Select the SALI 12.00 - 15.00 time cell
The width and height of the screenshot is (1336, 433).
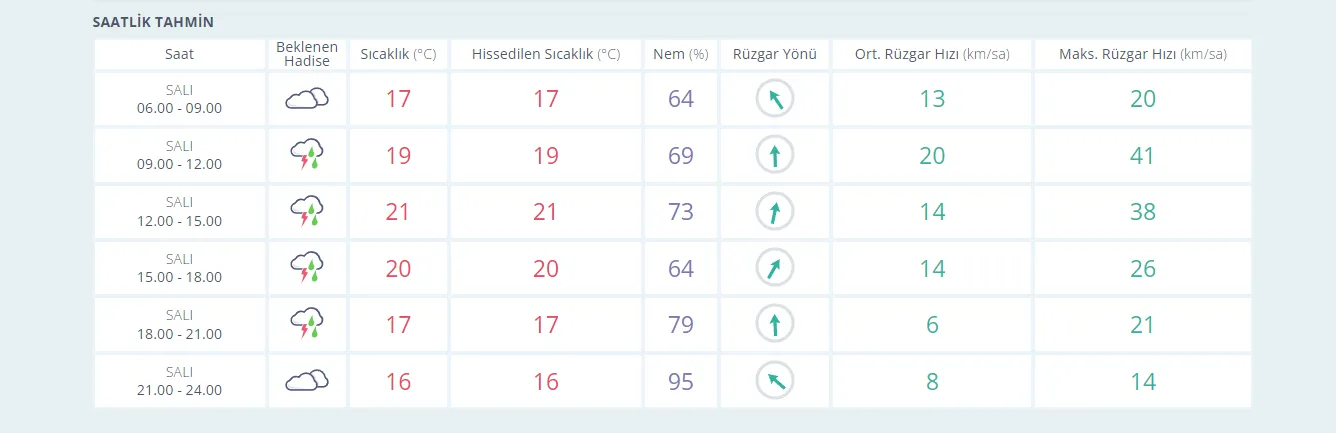tap(180, 211)
